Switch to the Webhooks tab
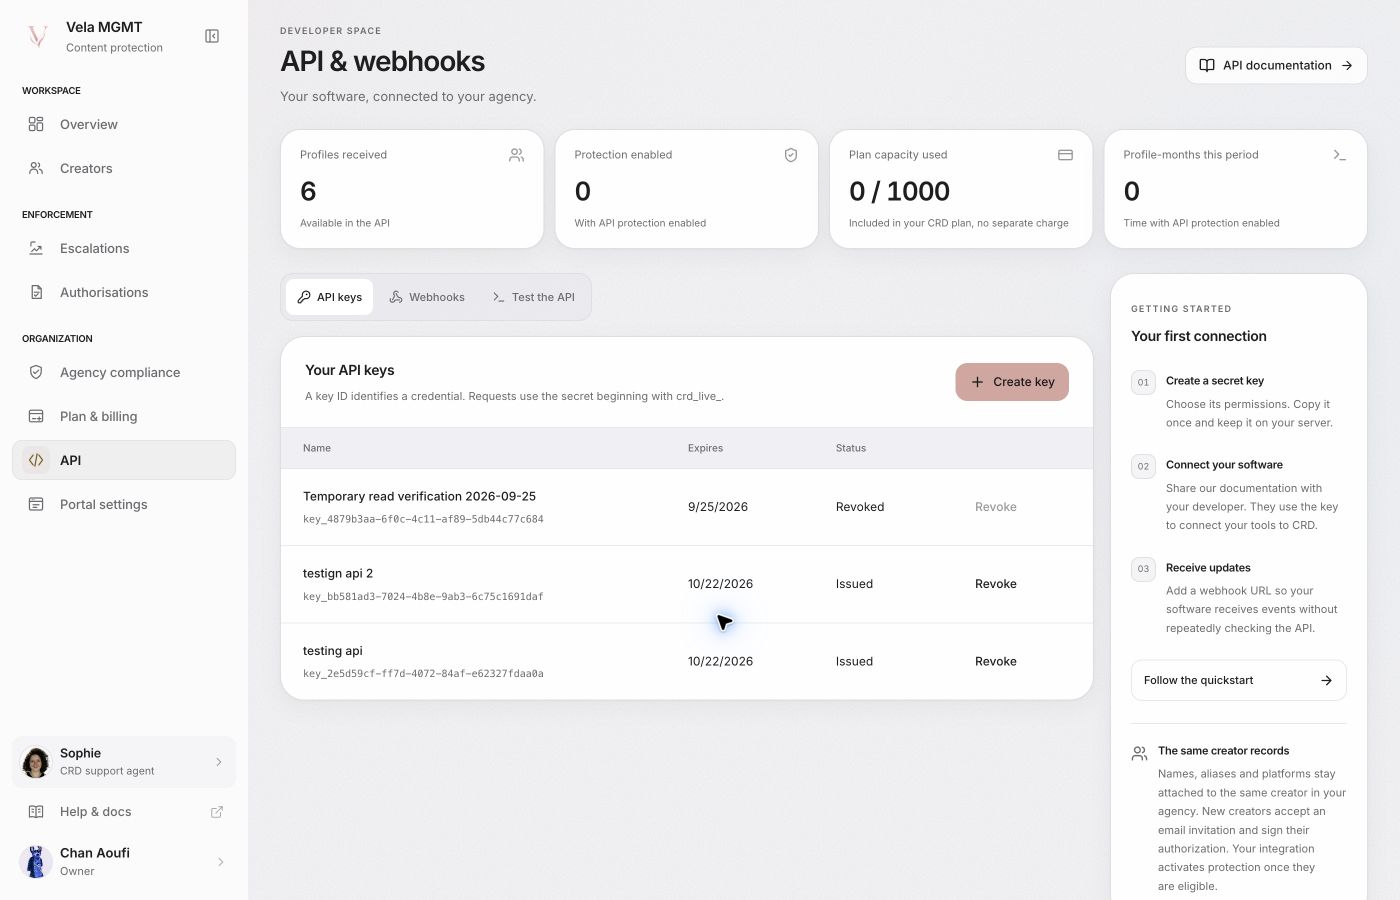Screen dimensions: 1400x900 pos(427,297)
